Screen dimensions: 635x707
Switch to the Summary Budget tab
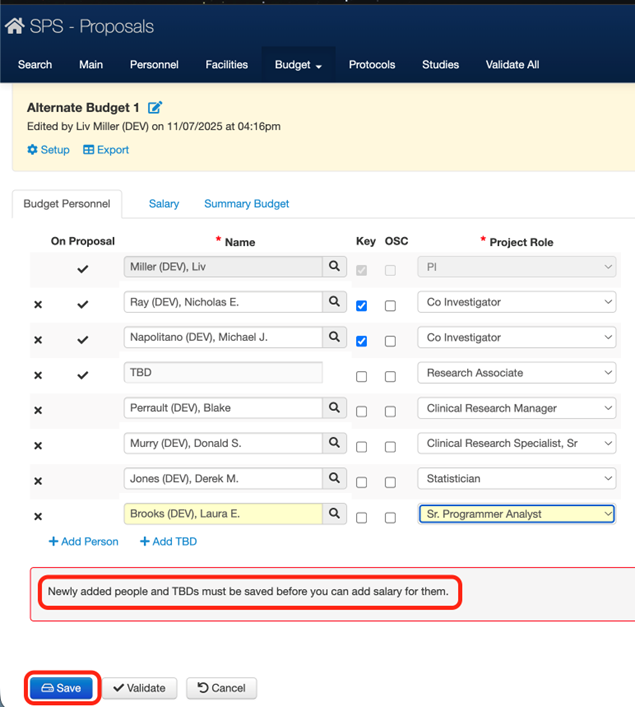point(246,204)
